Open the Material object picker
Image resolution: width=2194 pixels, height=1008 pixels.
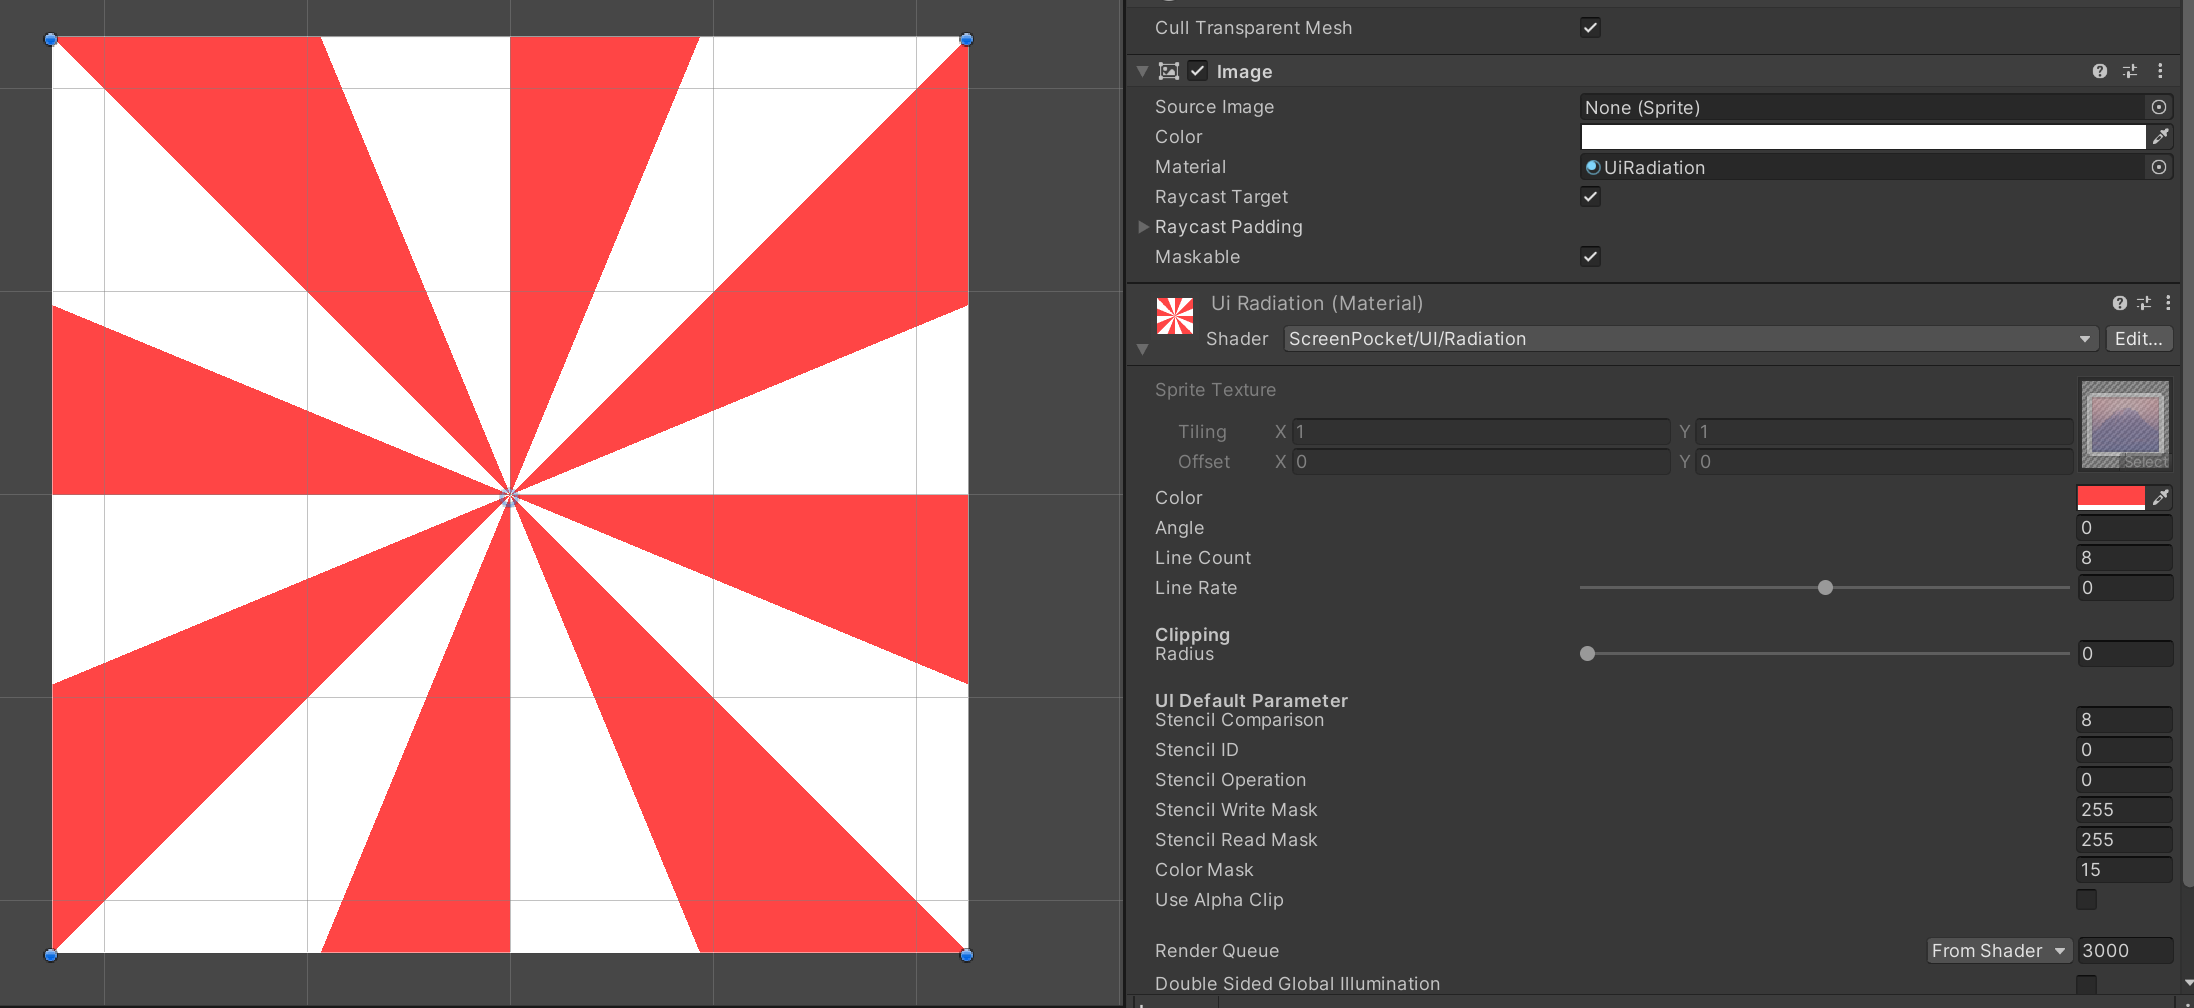point(2159,167)
